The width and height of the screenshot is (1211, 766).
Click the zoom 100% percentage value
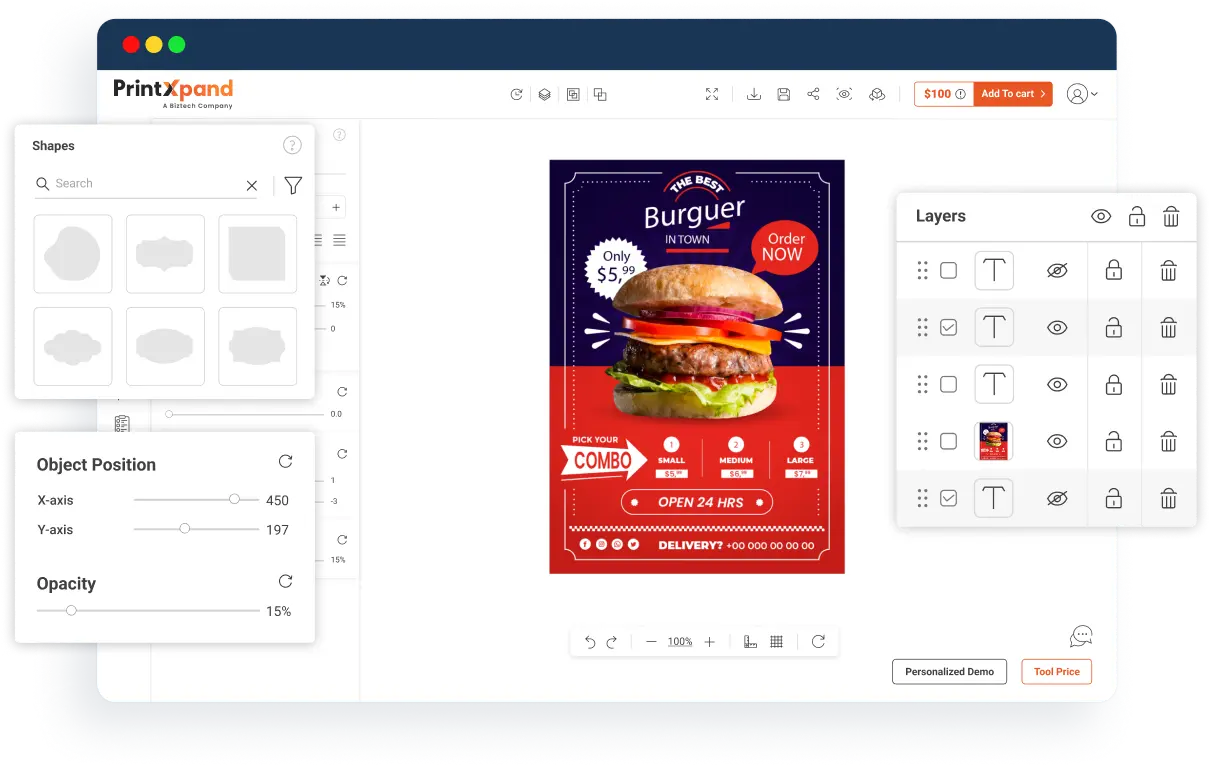(x=680, y=642)
